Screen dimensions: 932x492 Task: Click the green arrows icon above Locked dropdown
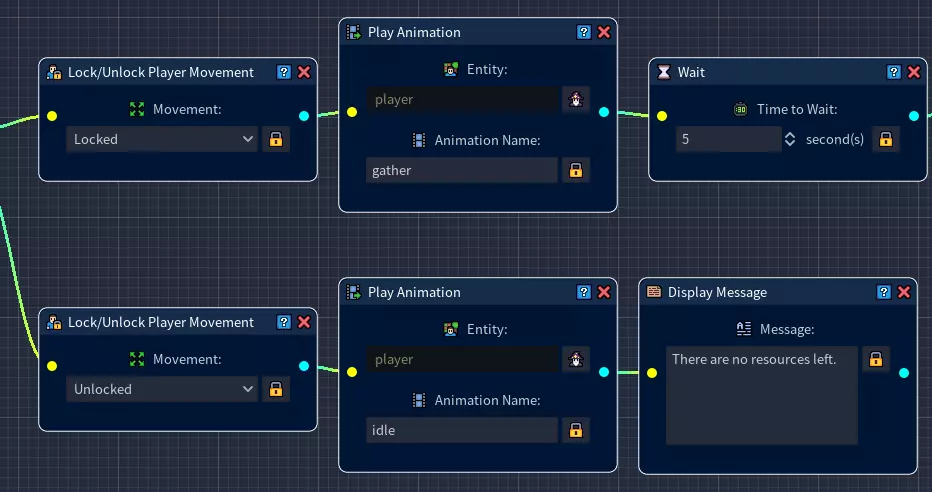pos(137,109)
